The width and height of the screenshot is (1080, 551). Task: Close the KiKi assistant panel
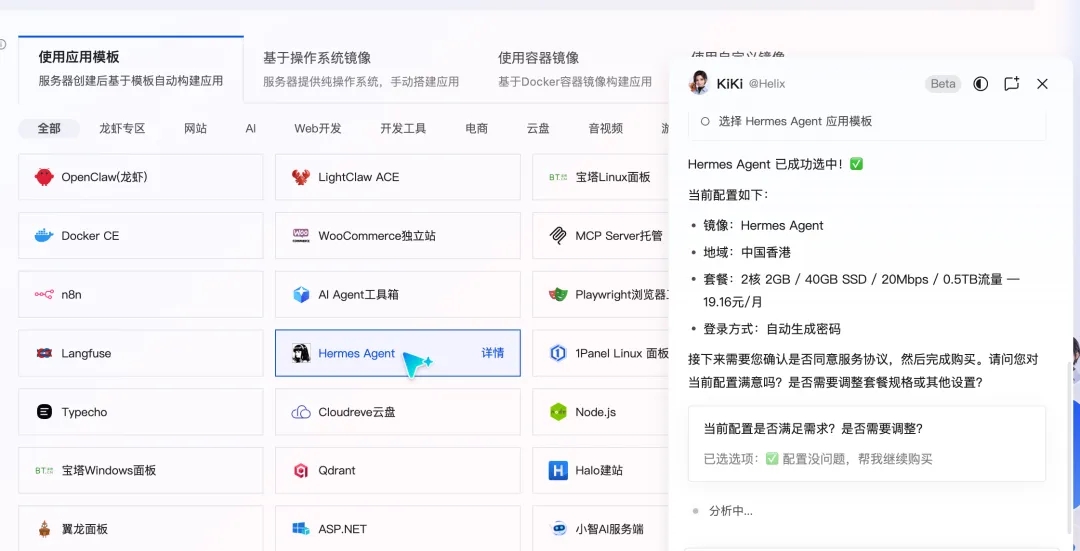point(1042,84)
